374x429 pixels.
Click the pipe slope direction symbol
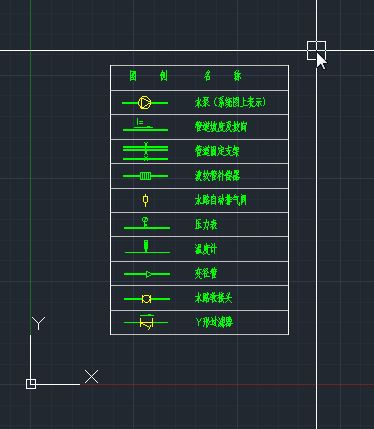click(145, 125)
